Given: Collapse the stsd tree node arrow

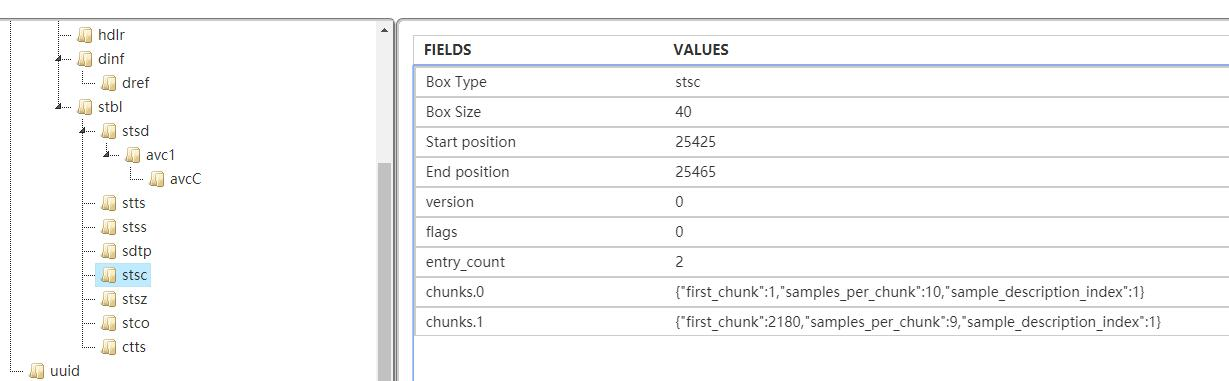Looking at the screenshot, I should (84, 131).
